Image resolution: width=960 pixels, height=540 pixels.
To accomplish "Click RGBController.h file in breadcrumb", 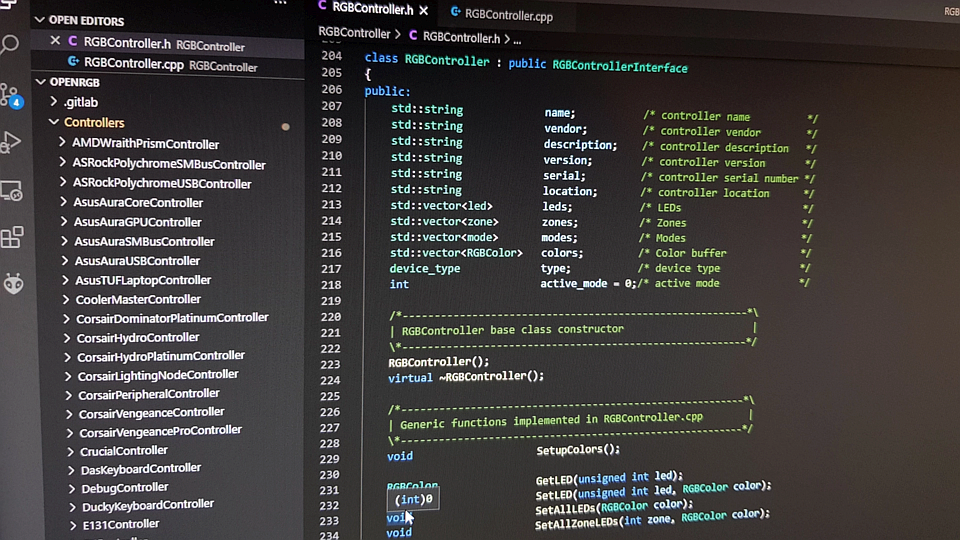I will pyautogui.click(x=461, y=37).
